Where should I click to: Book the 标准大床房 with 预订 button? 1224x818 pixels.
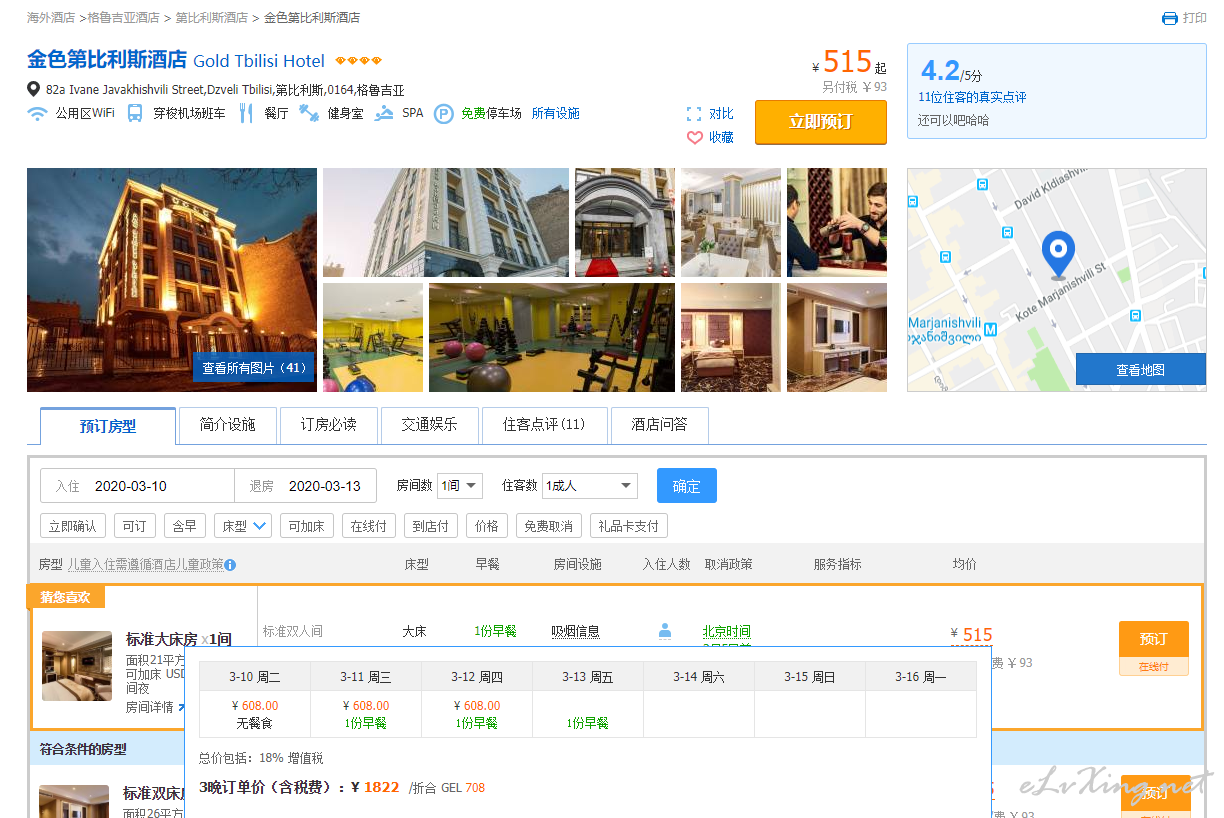1153,639
